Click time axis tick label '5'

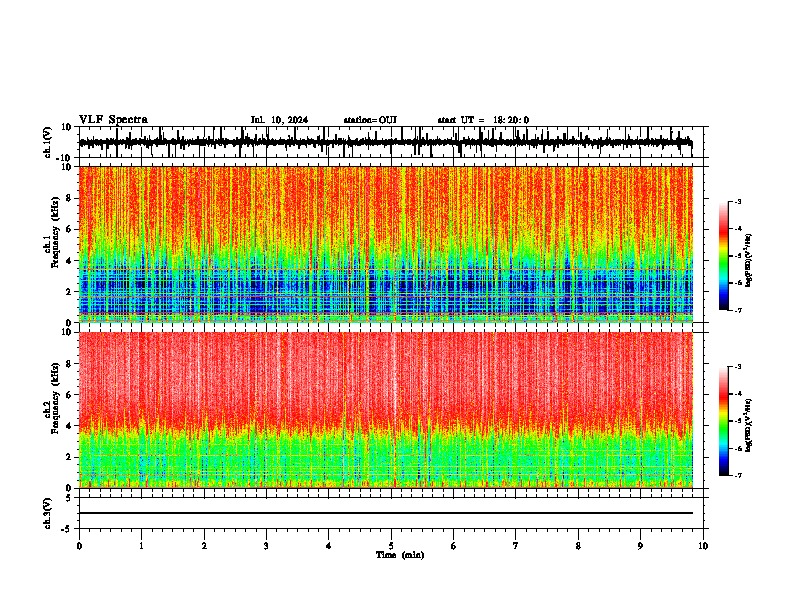click(x=391, y=546)
